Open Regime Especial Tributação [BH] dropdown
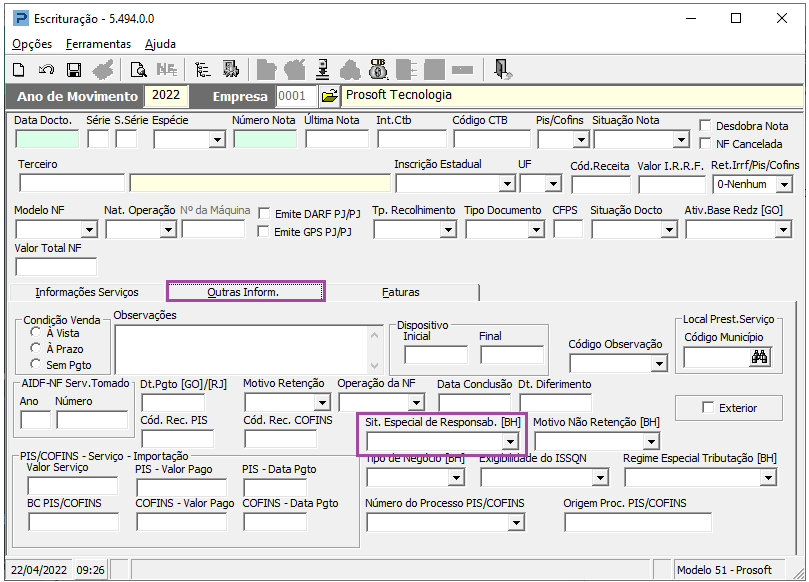 tap(768, 478)
